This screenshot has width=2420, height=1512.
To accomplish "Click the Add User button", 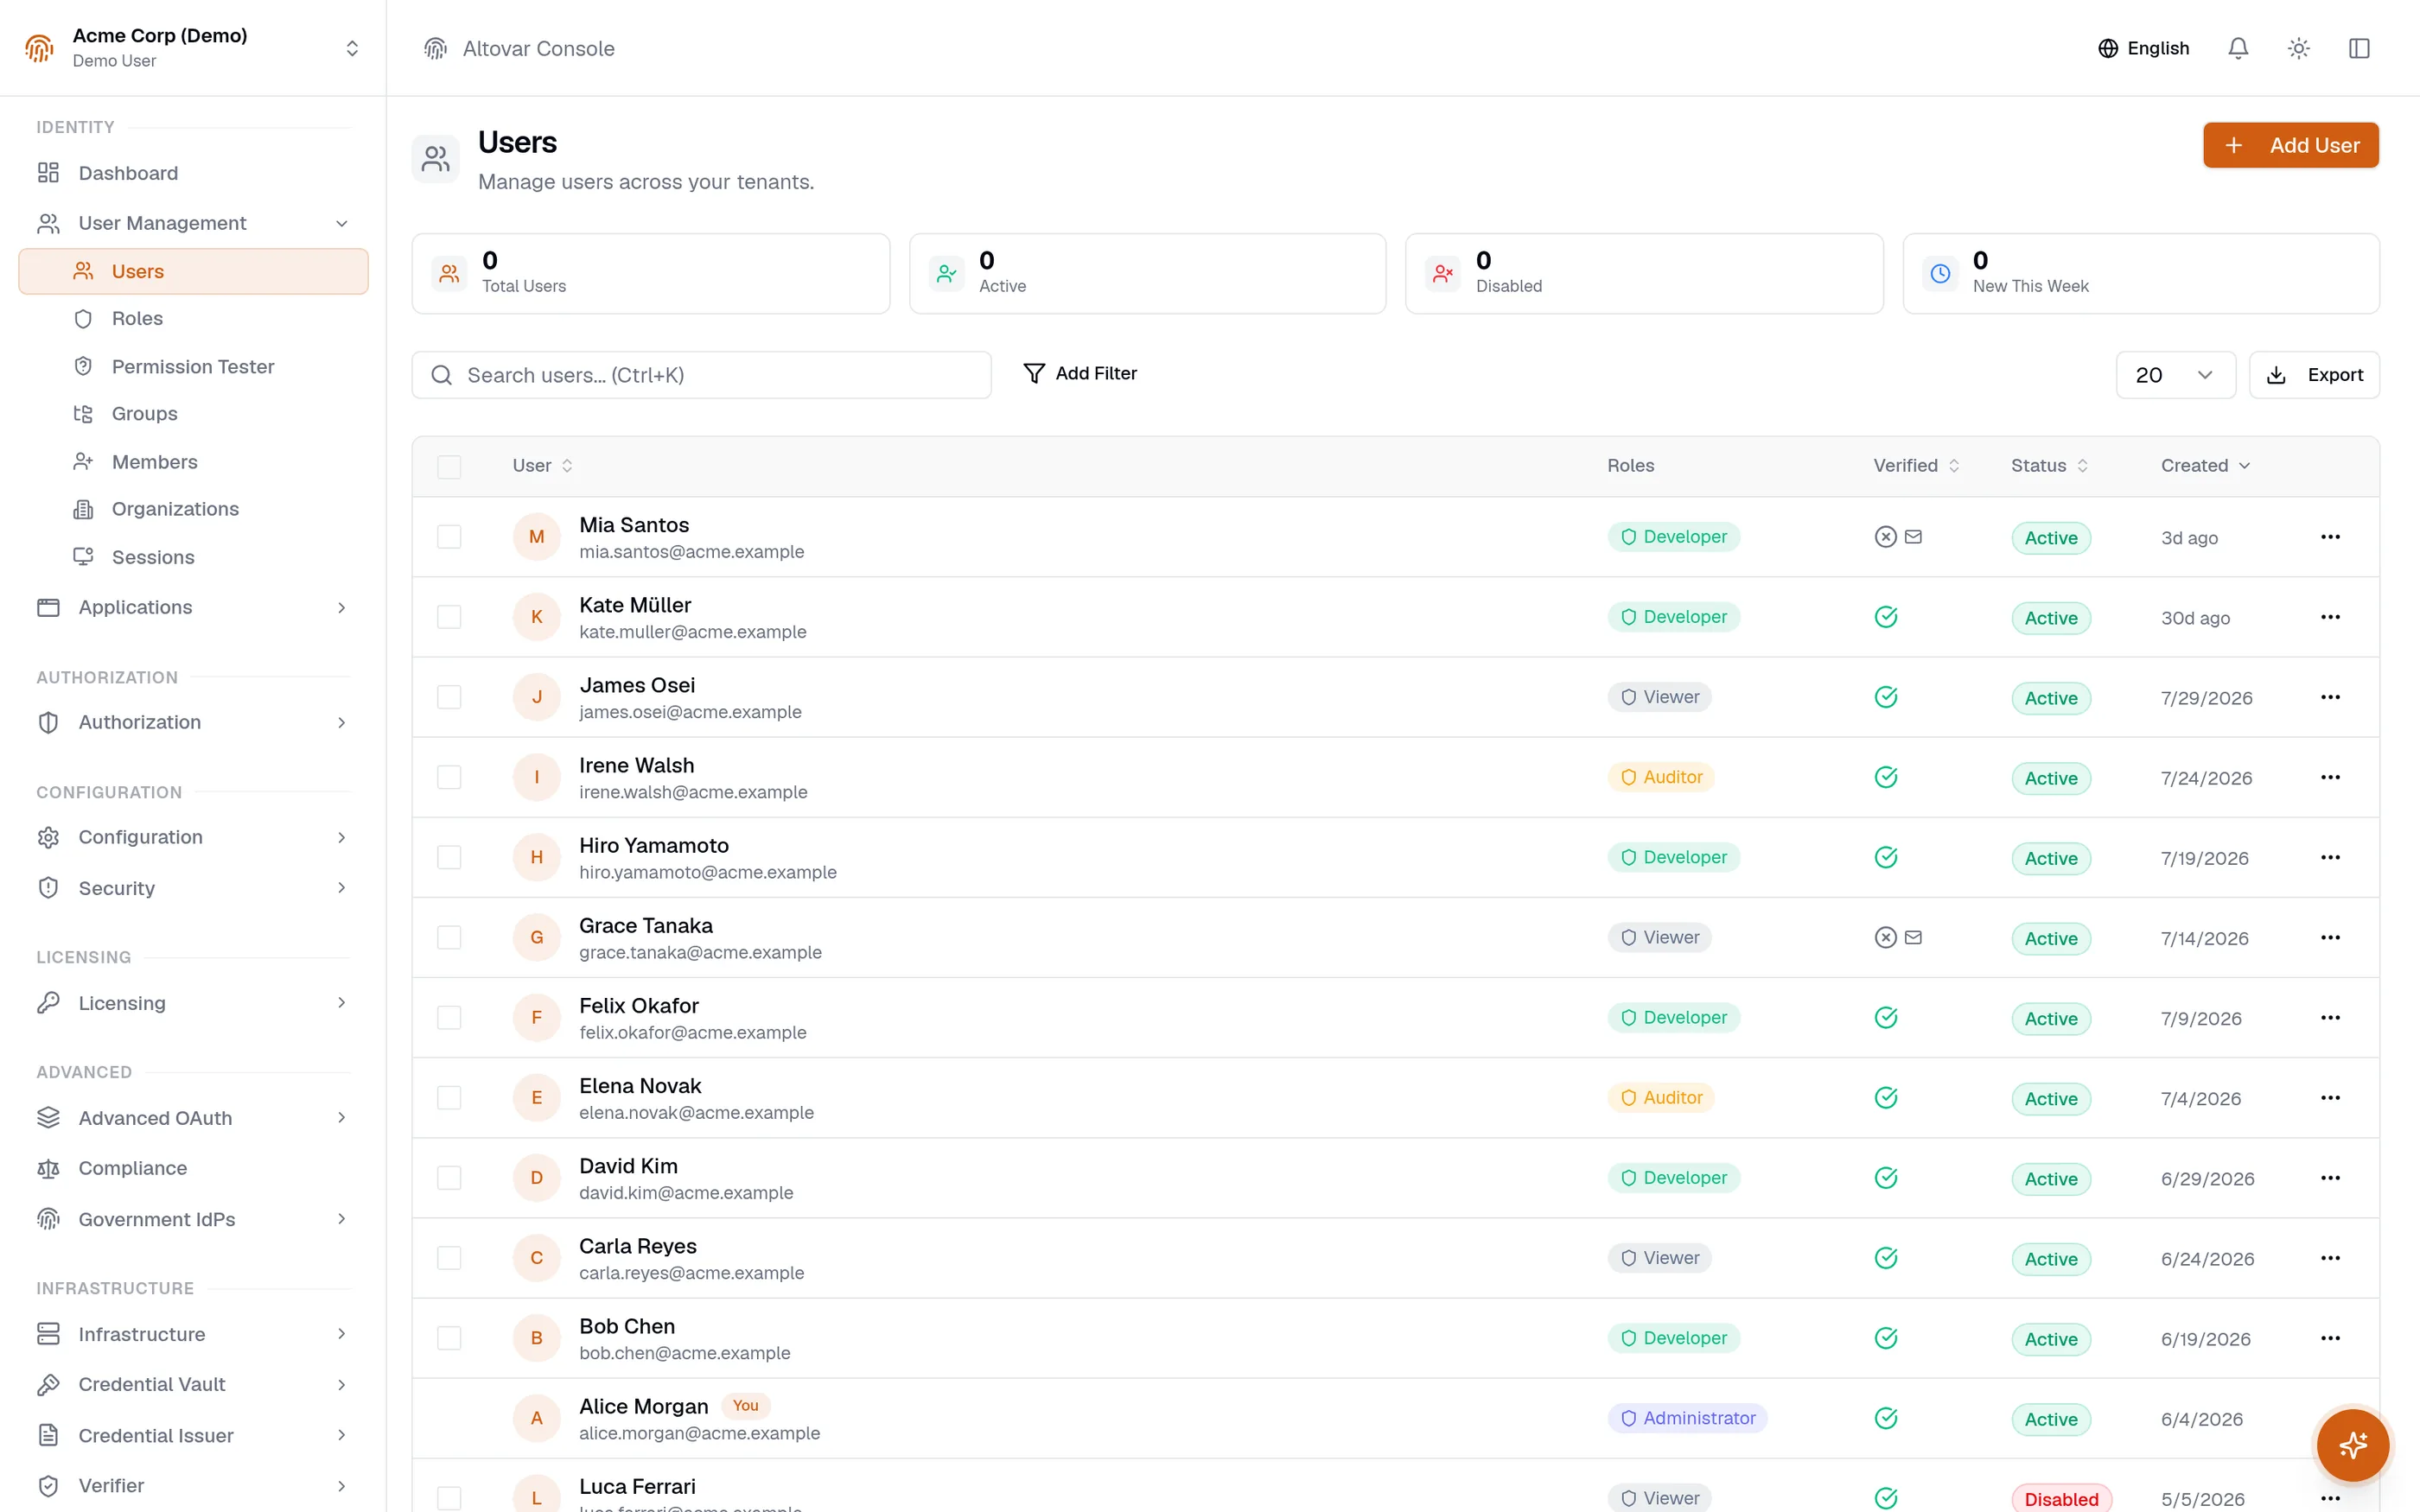I will point(2290,145).
